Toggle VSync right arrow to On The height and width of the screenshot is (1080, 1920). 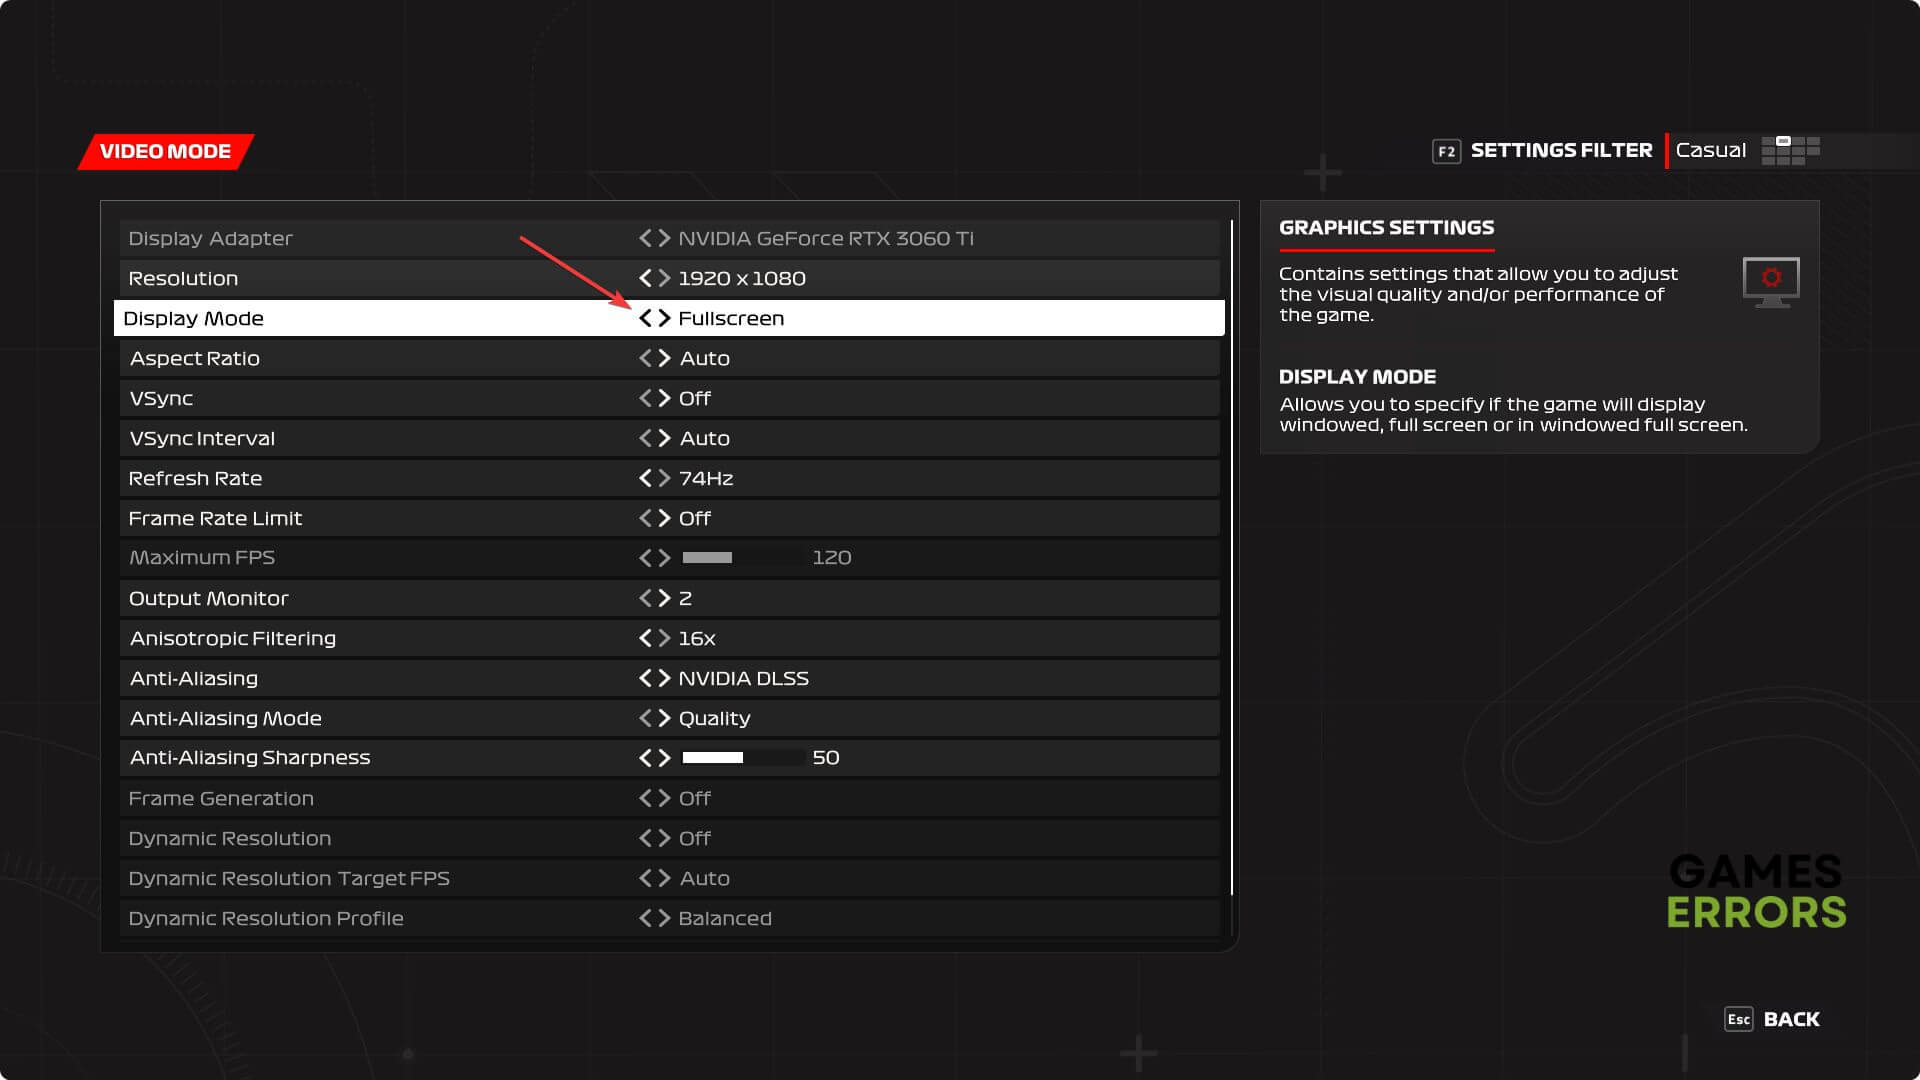tap(665, 398)
